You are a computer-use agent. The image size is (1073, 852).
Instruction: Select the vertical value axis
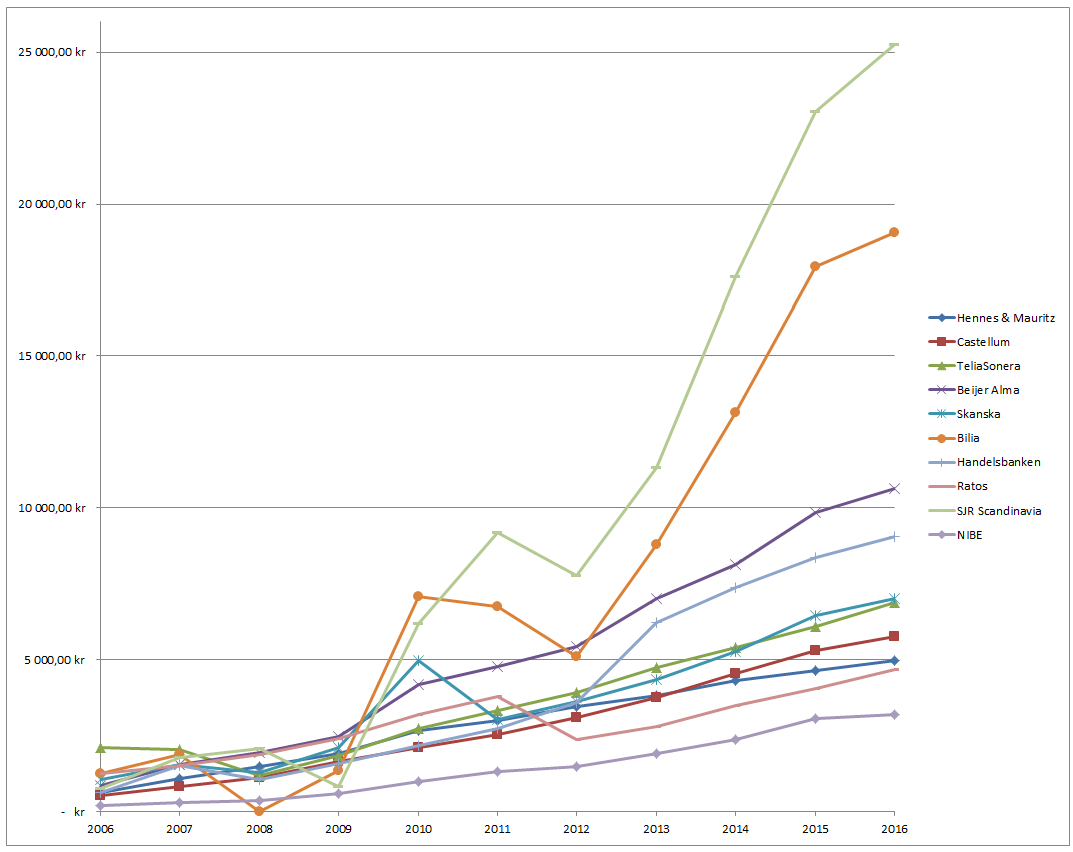click(x=98, y=420)
